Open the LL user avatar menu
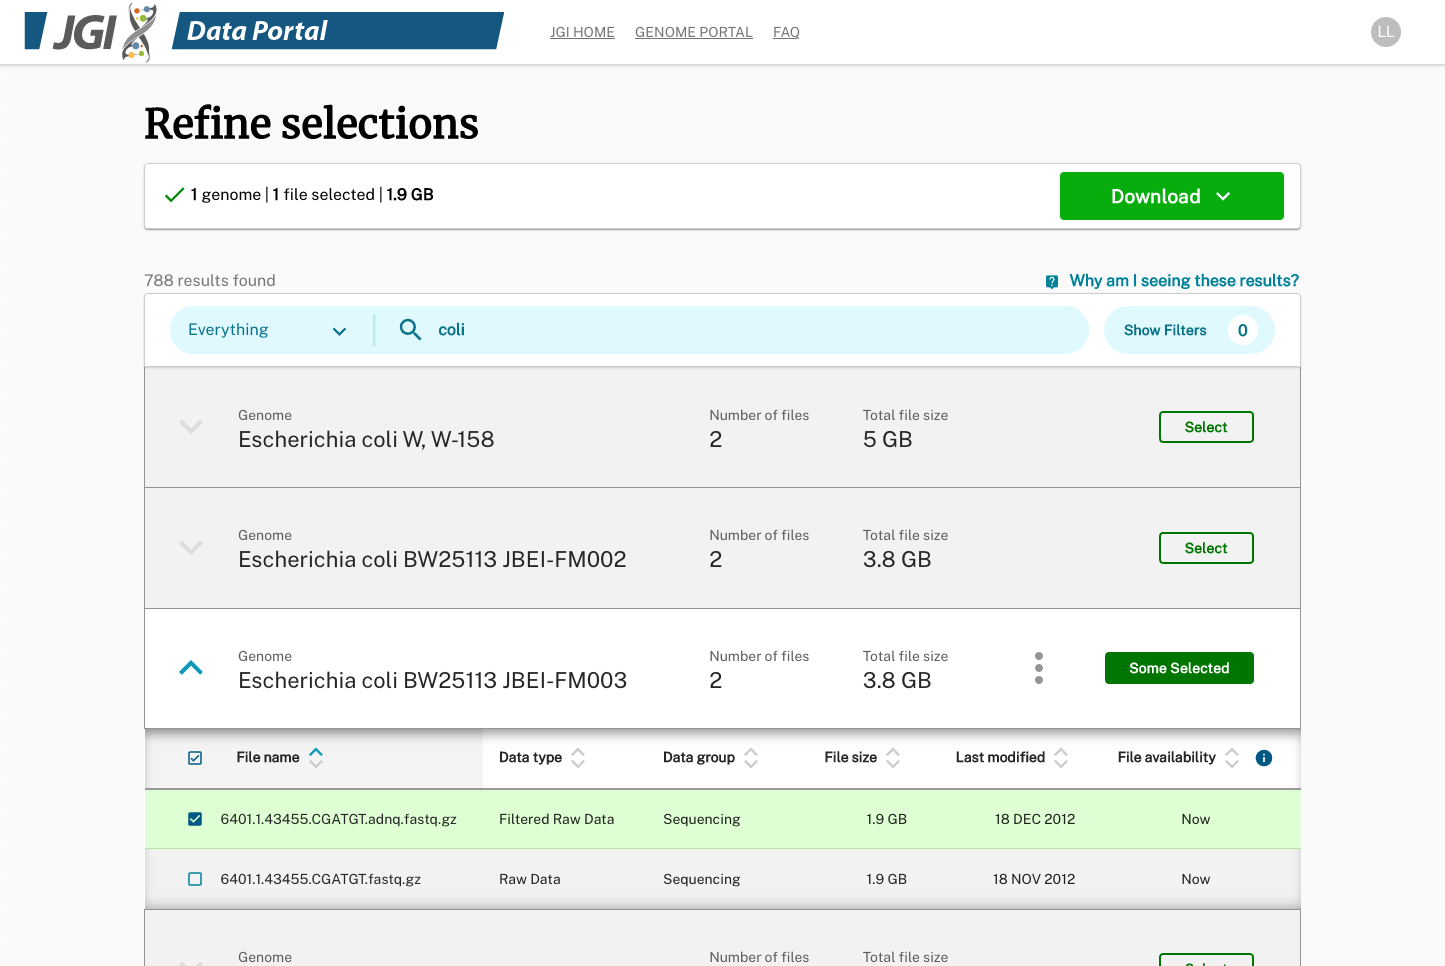Viewport: 1445px width, 966px height. (1385, 32)
